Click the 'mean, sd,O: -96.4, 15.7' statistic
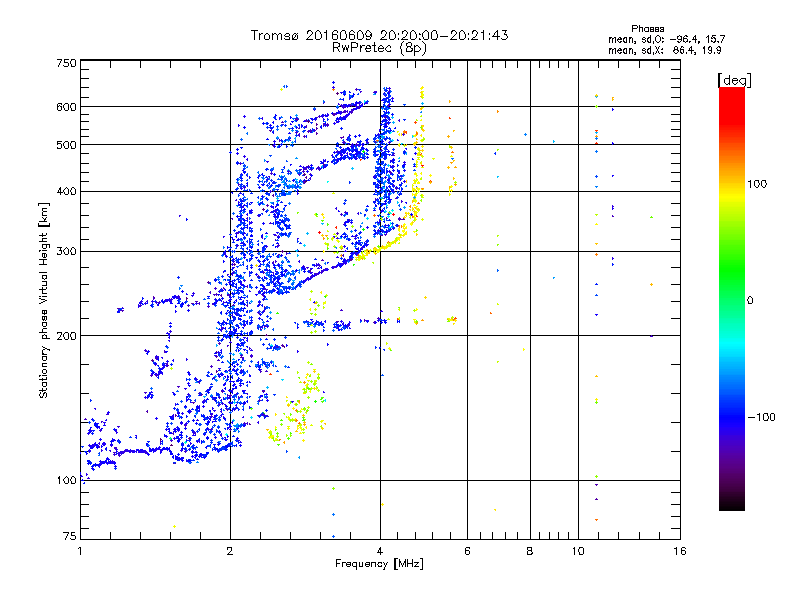800x600 pixels. click(666, 39)
